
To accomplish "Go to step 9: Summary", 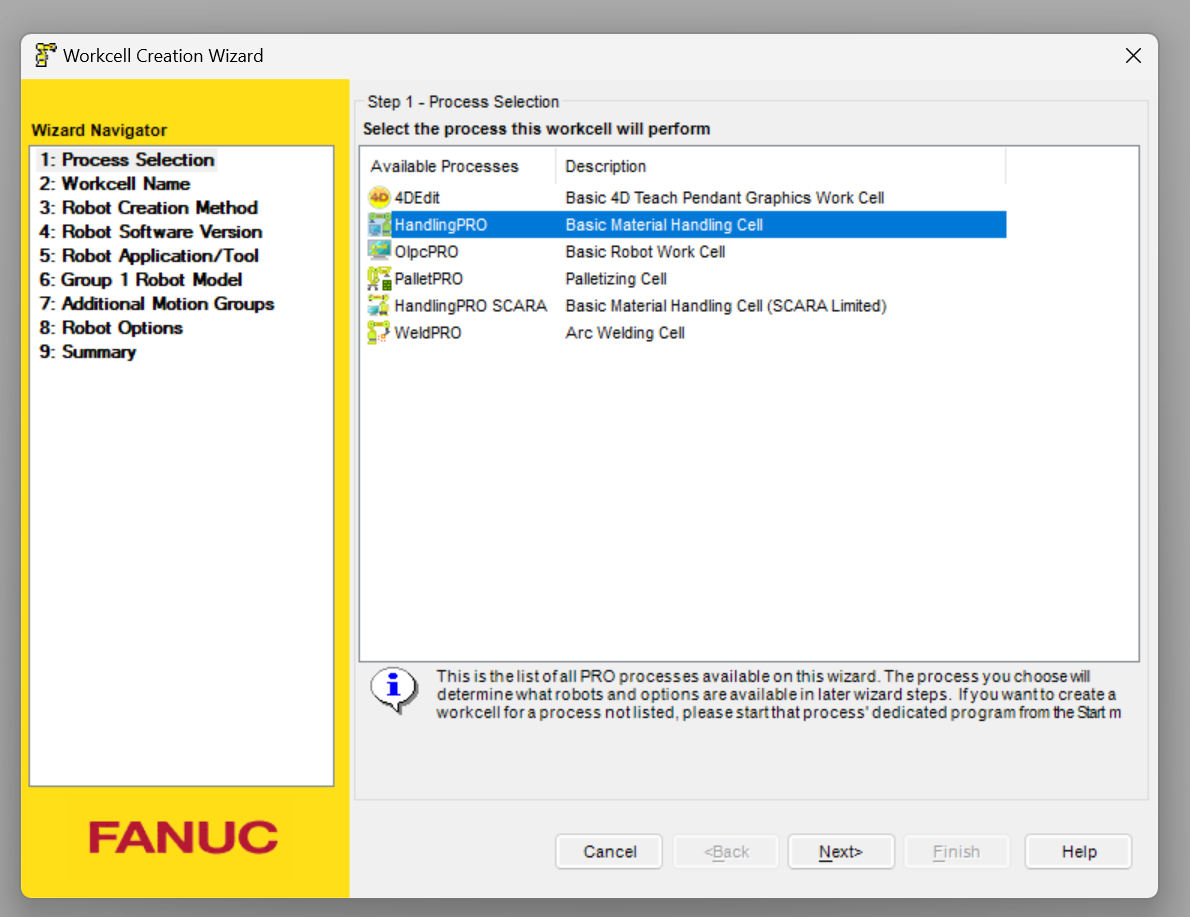I will click(x=87, y=352).
